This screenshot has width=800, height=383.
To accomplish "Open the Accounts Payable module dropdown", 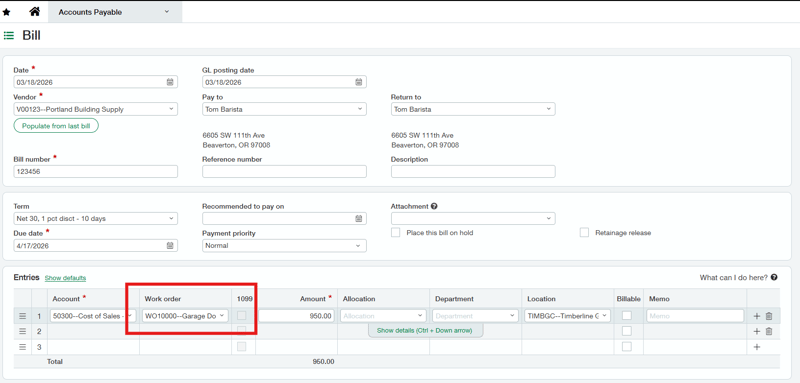I will pos(115,12).
